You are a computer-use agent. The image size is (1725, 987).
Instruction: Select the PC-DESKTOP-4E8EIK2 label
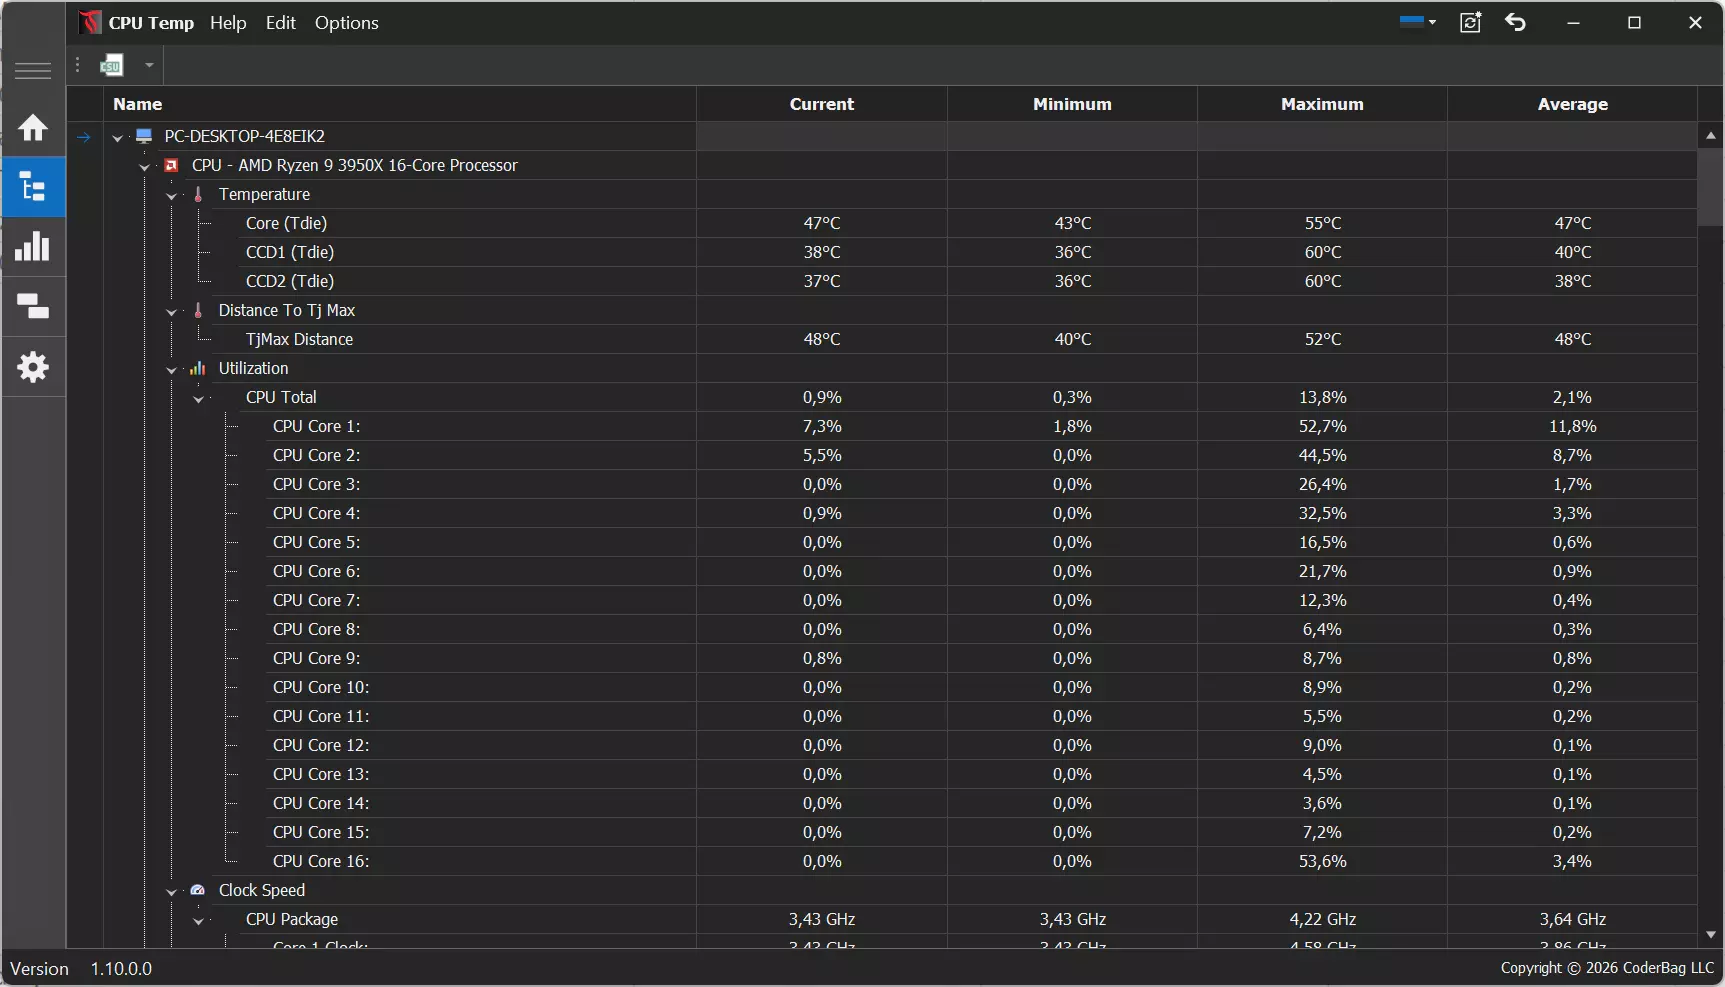click(x=245, y=136)
